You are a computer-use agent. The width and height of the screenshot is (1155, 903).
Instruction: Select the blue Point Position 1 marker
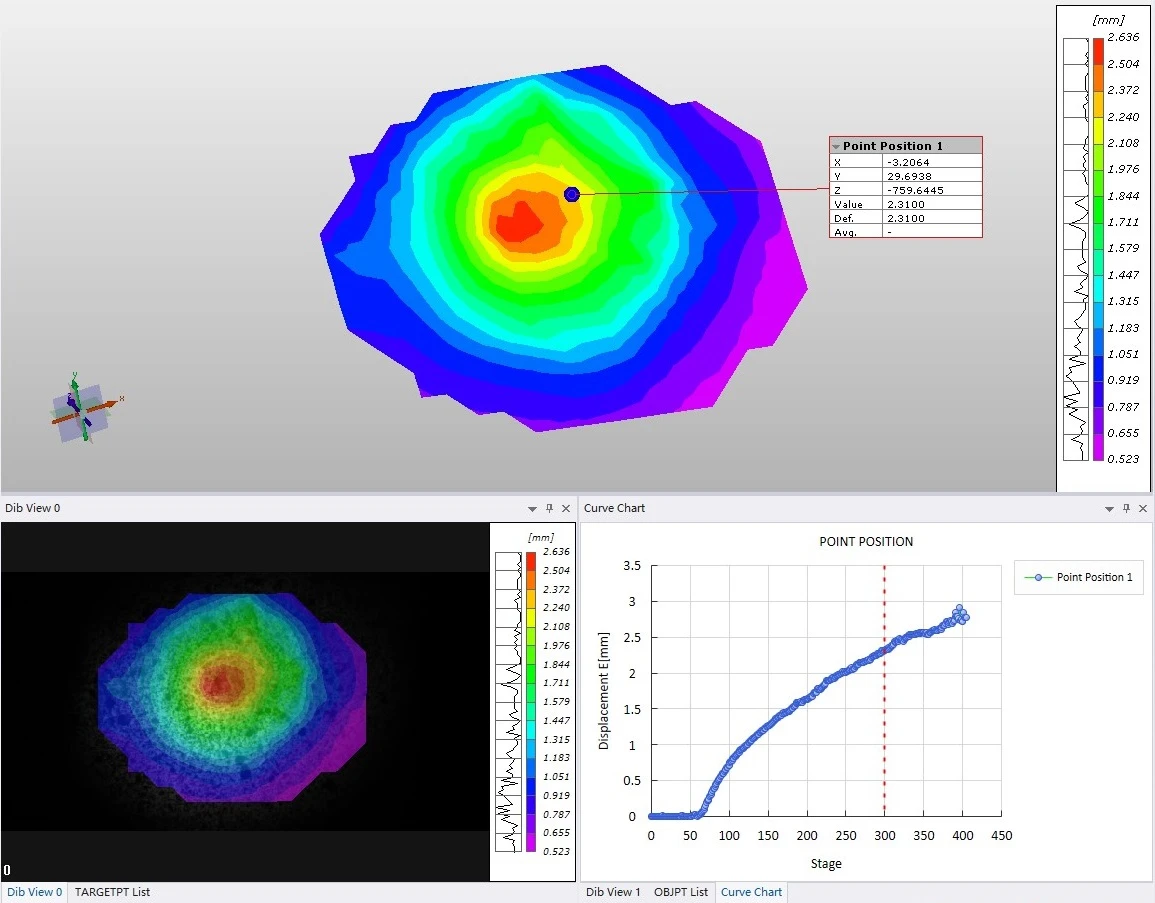point(572,194)
